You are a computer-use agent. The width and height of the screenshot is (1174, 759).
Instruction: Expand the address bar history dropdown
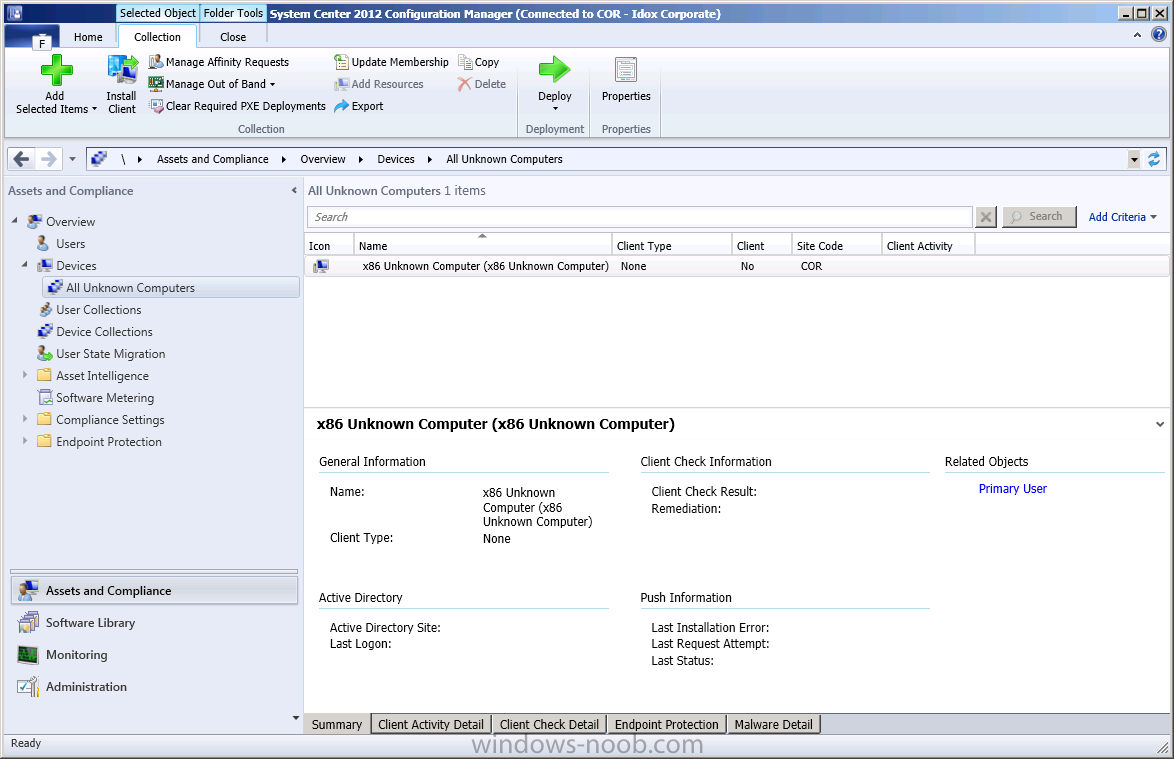[x=1134, y=159]
